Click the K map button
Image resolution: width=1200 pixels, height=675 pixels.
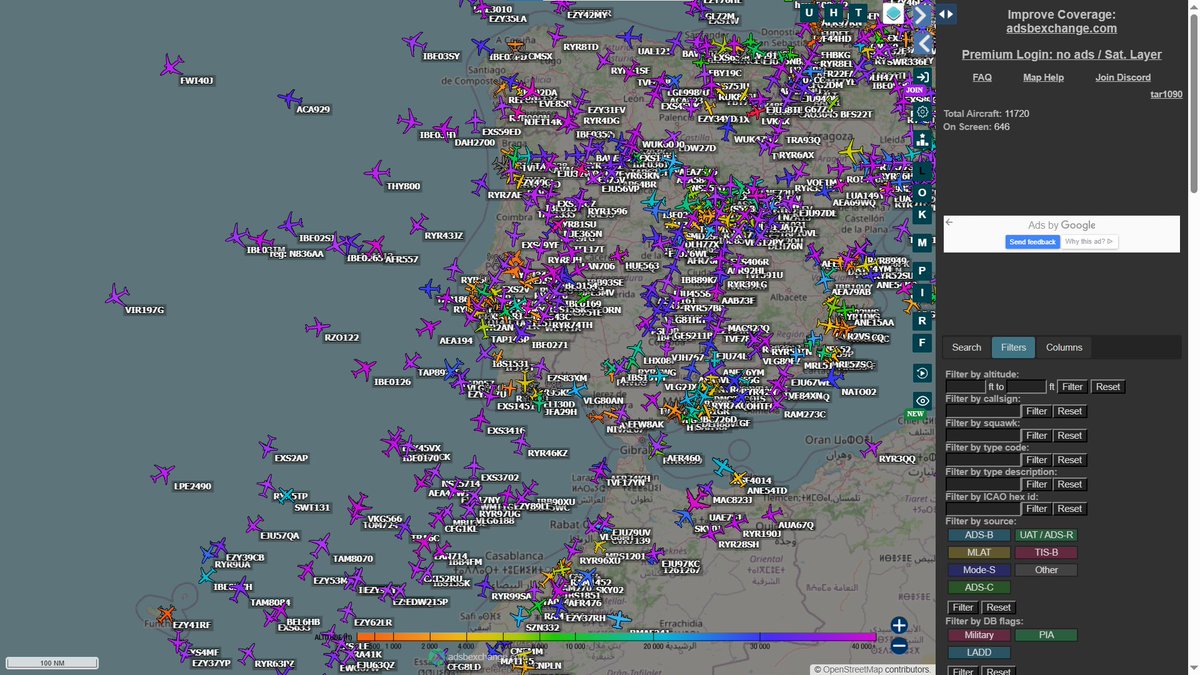coord(922,214)
